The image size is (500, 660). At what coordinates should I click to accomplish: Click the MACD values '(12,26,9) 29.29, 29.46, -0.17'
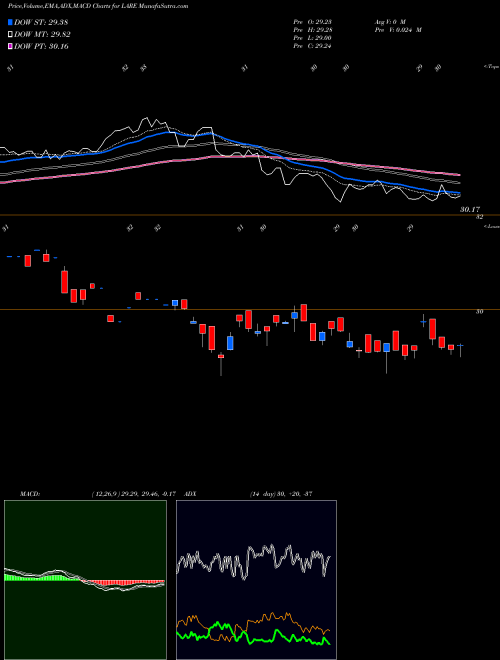(x=133, y=494)
